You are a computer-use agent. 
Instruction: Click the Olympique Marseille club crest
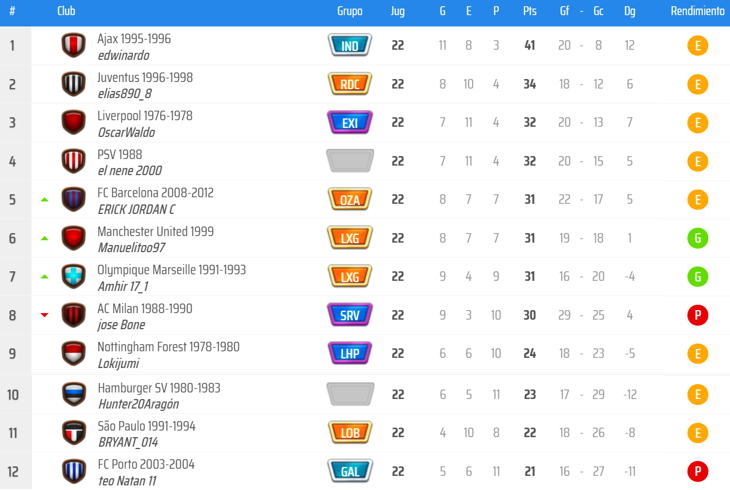pyautogui.click(x=73, y=277)
